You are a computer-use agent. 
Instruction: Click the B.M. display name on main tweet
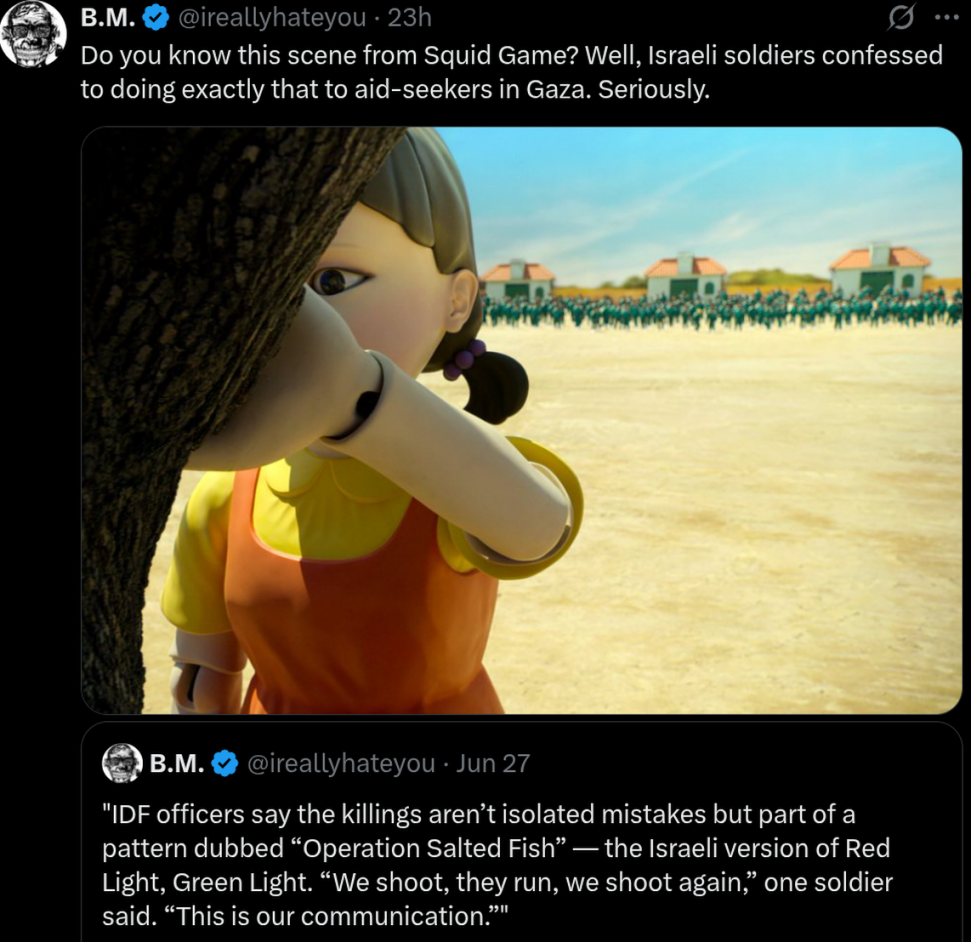[108, 18]
